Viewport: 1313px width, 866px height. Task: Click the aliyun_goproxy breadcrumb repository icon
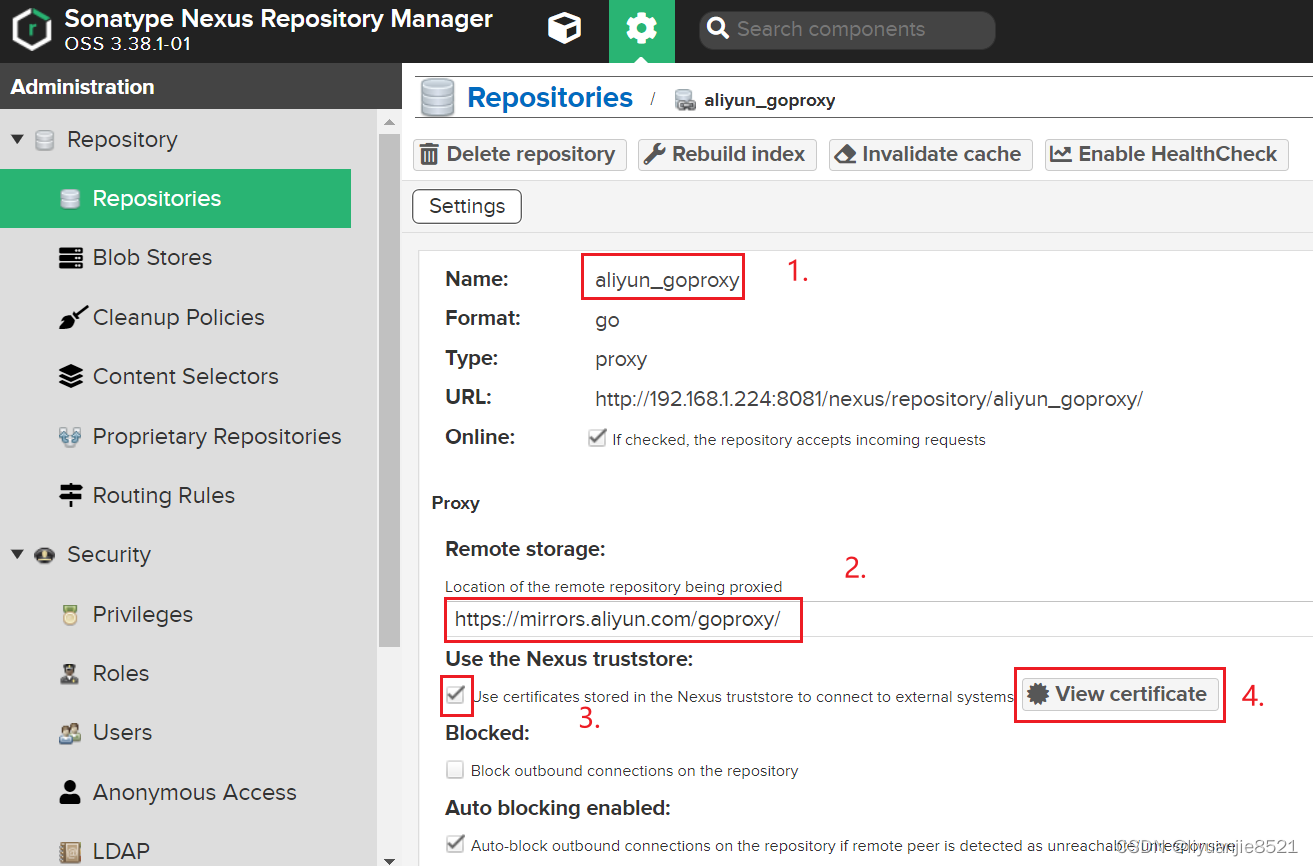(685, 100)
